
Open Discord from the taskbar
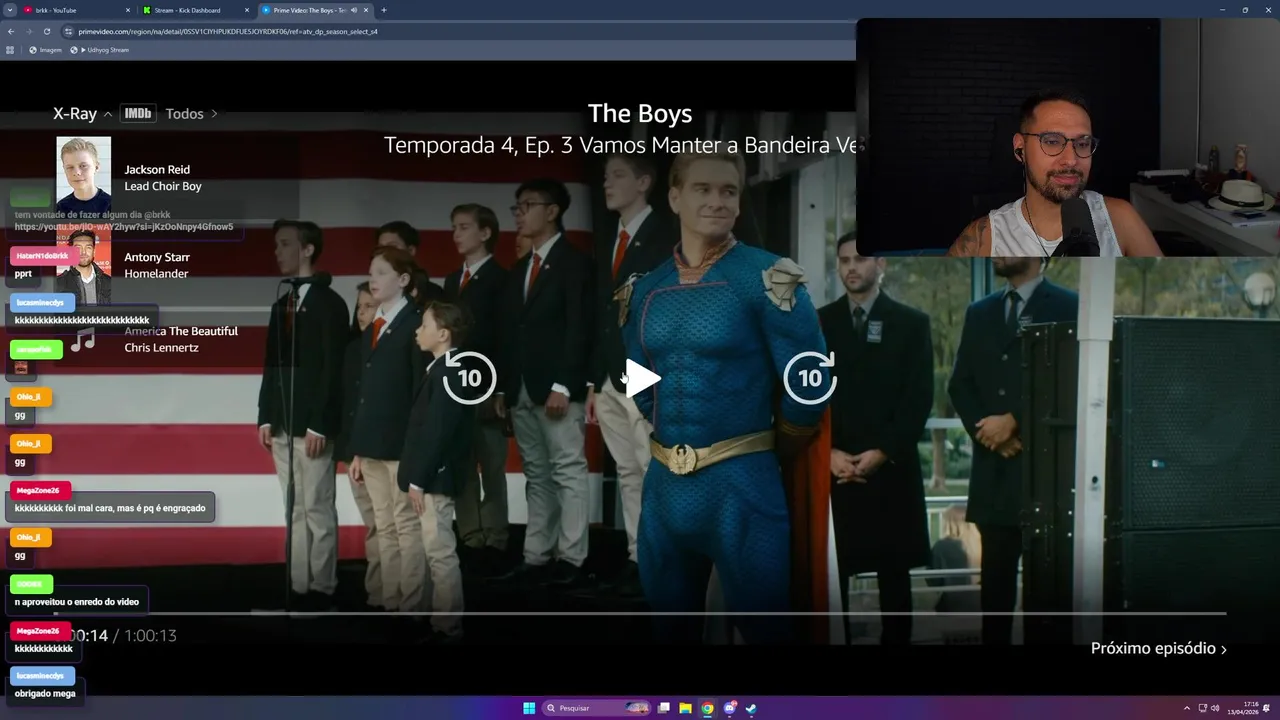click(729, 708)
